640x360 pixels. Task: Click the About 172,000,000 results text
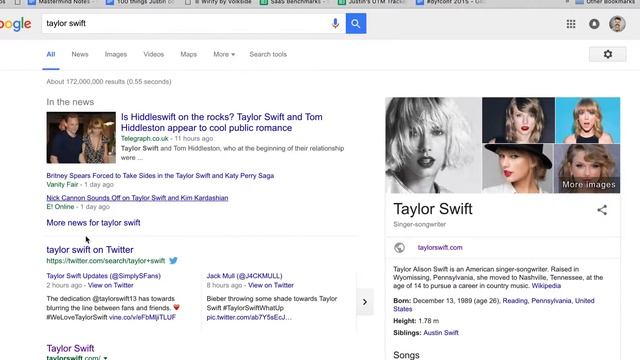109,82
